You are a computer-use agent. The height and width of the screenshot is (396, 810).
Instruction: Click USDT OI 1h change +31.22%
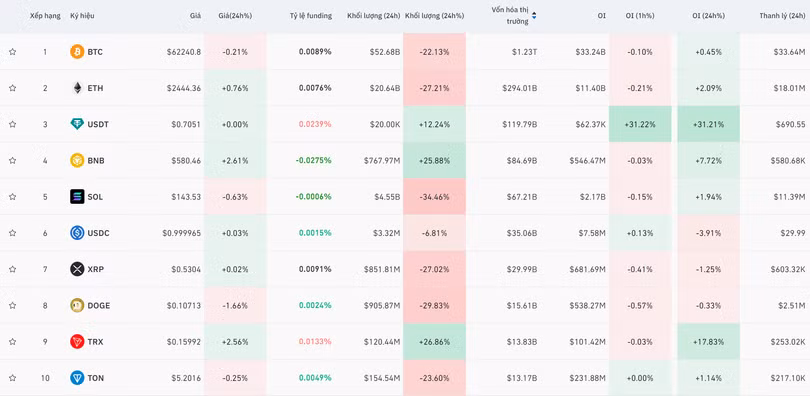[x=641, y=124]
